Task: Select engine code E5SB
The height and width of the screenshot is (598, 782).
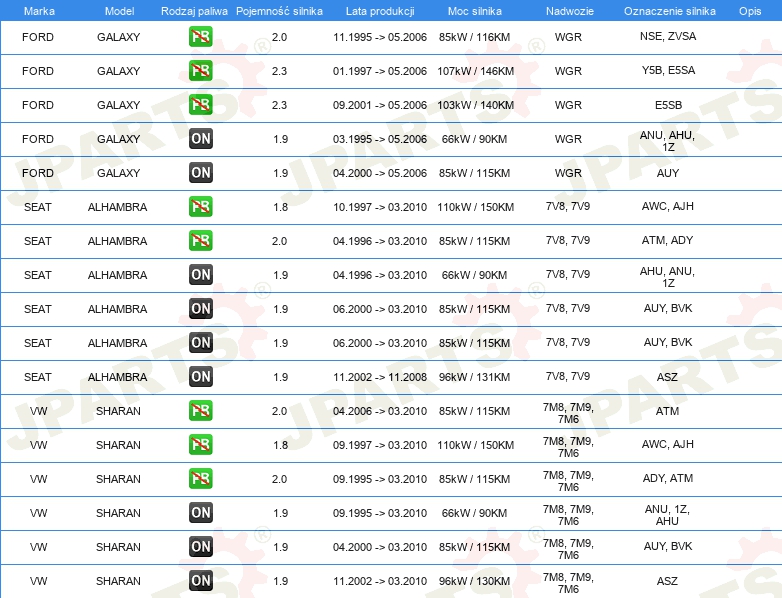Action: (x=668, y=105)
